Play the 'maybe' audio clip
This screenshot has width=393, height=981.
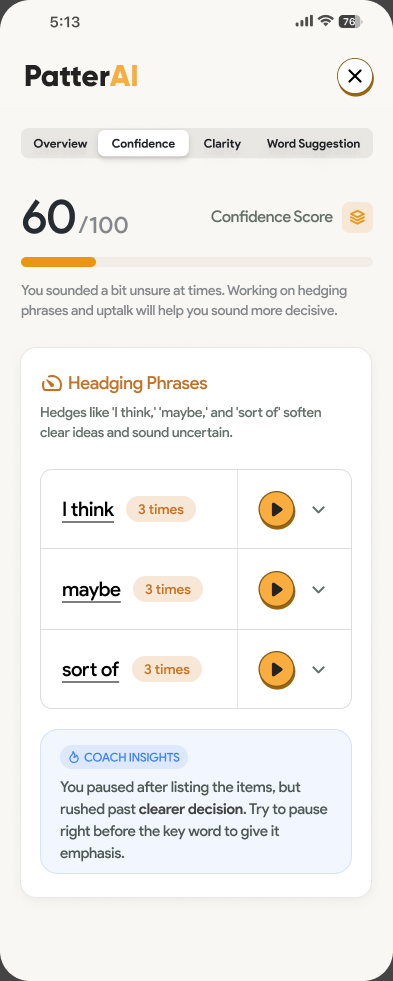(277, 590)
